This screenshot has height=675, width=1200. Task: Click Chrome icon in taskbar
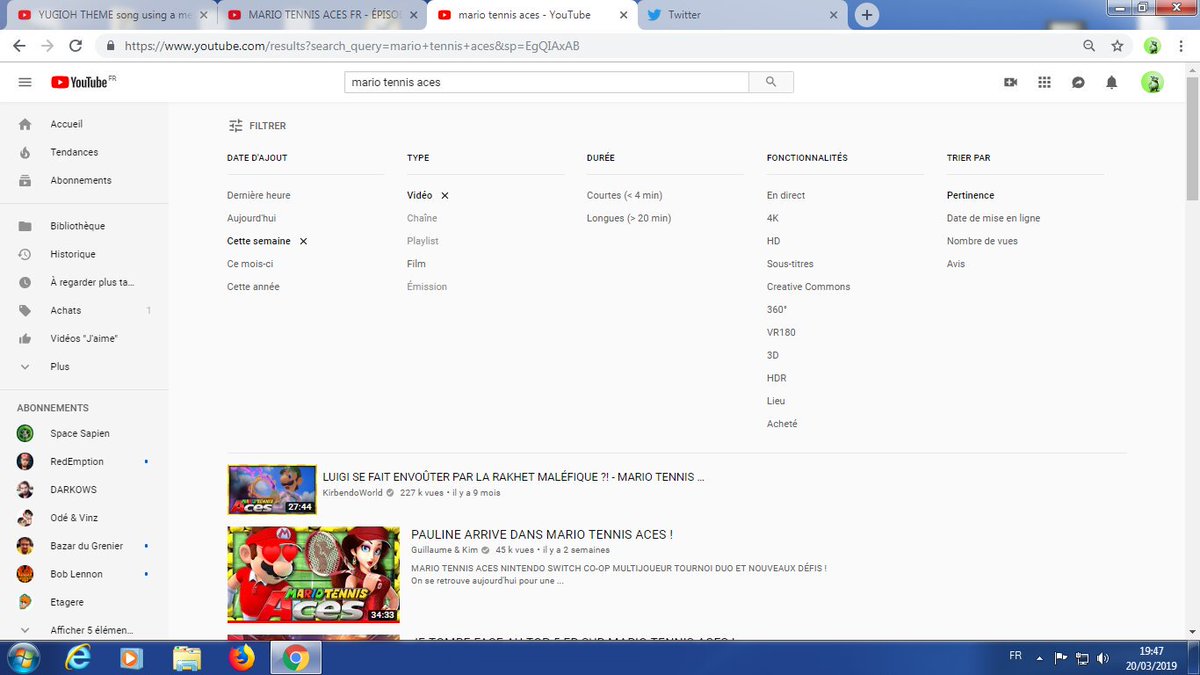pyautogui.click(x=295, y=658)
